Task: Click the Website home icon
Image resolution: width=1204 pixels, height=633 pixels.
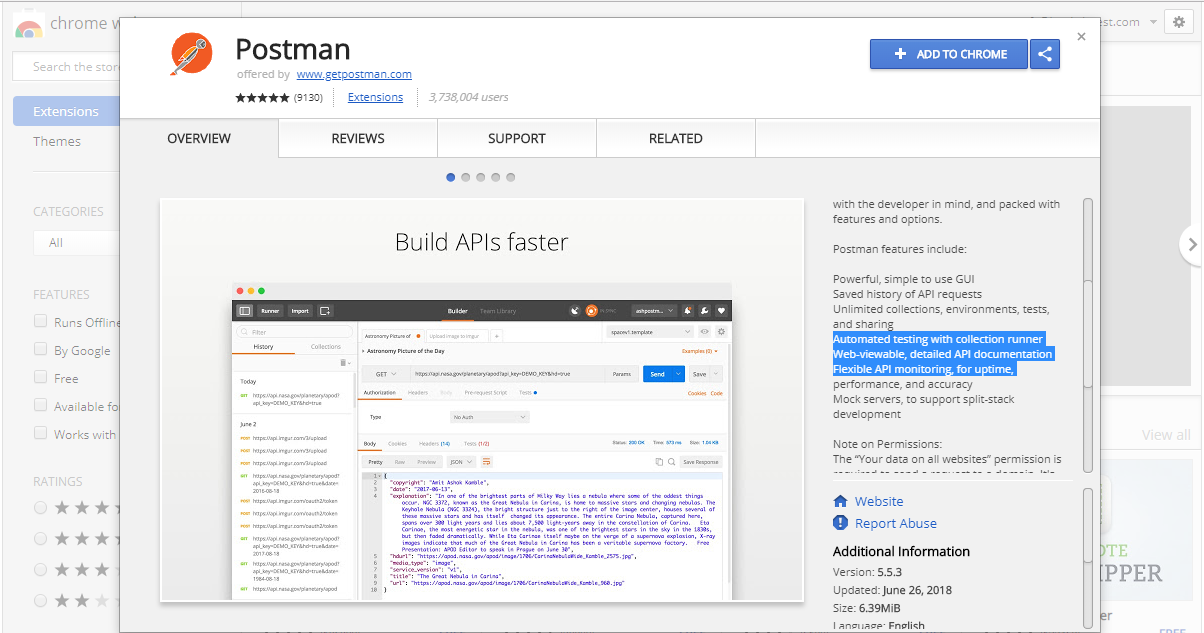Action: tap(839, 502)
